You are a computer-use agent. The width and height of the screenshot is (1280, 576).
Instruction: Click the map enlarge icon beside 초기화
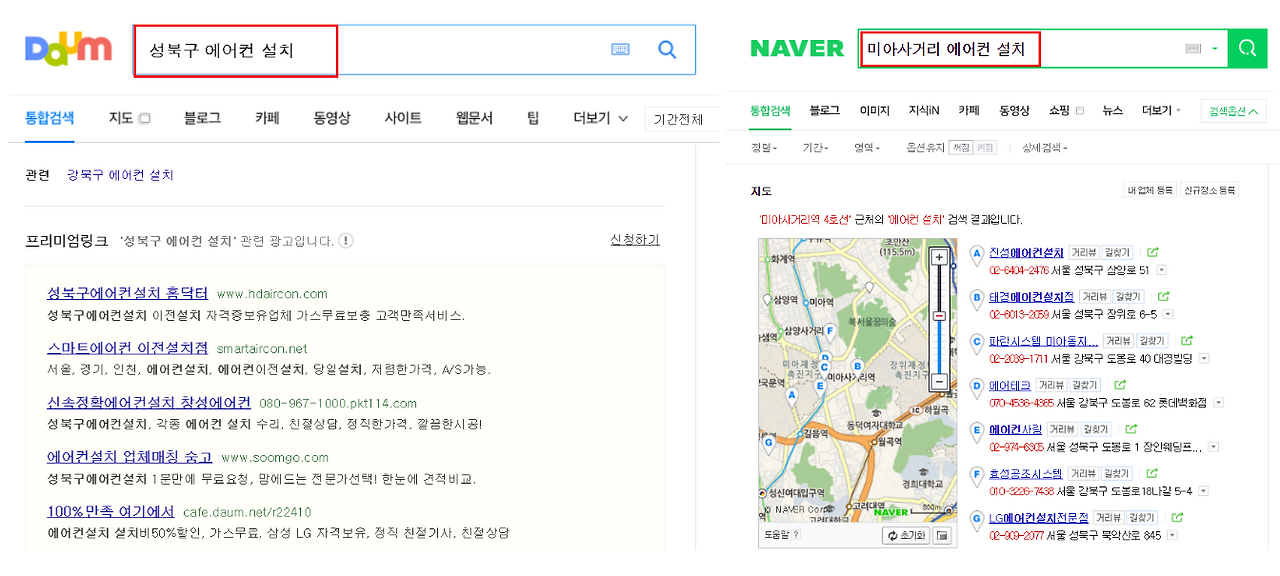pos(942,536)
